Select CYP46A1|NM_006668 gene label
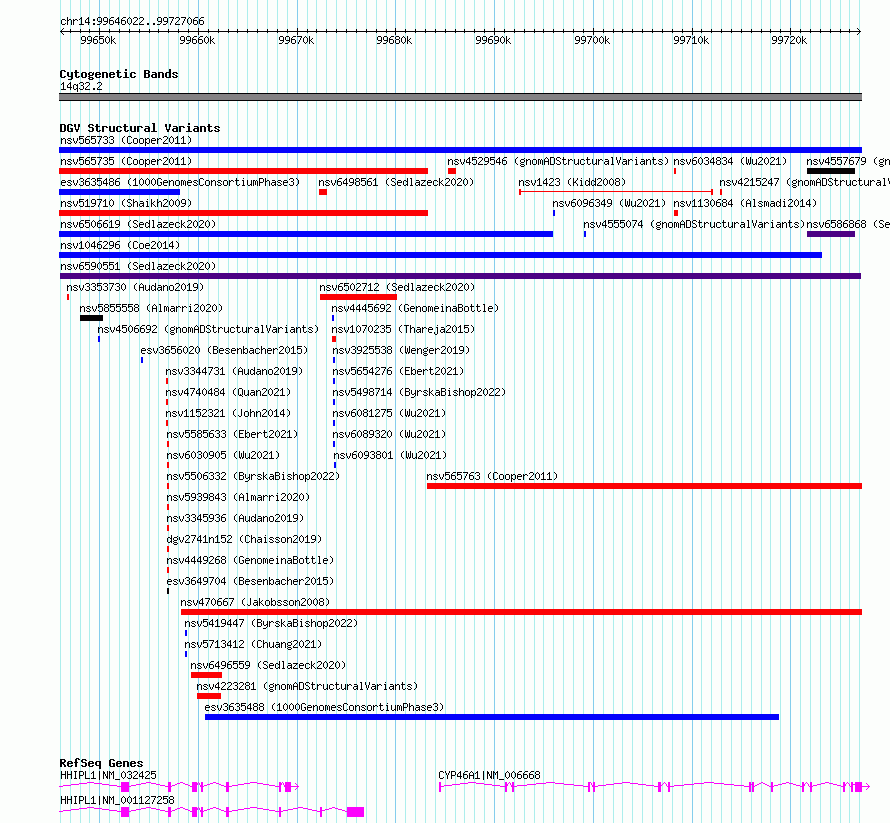Screen dimensions: 890x823 click(x=489, y=775)
